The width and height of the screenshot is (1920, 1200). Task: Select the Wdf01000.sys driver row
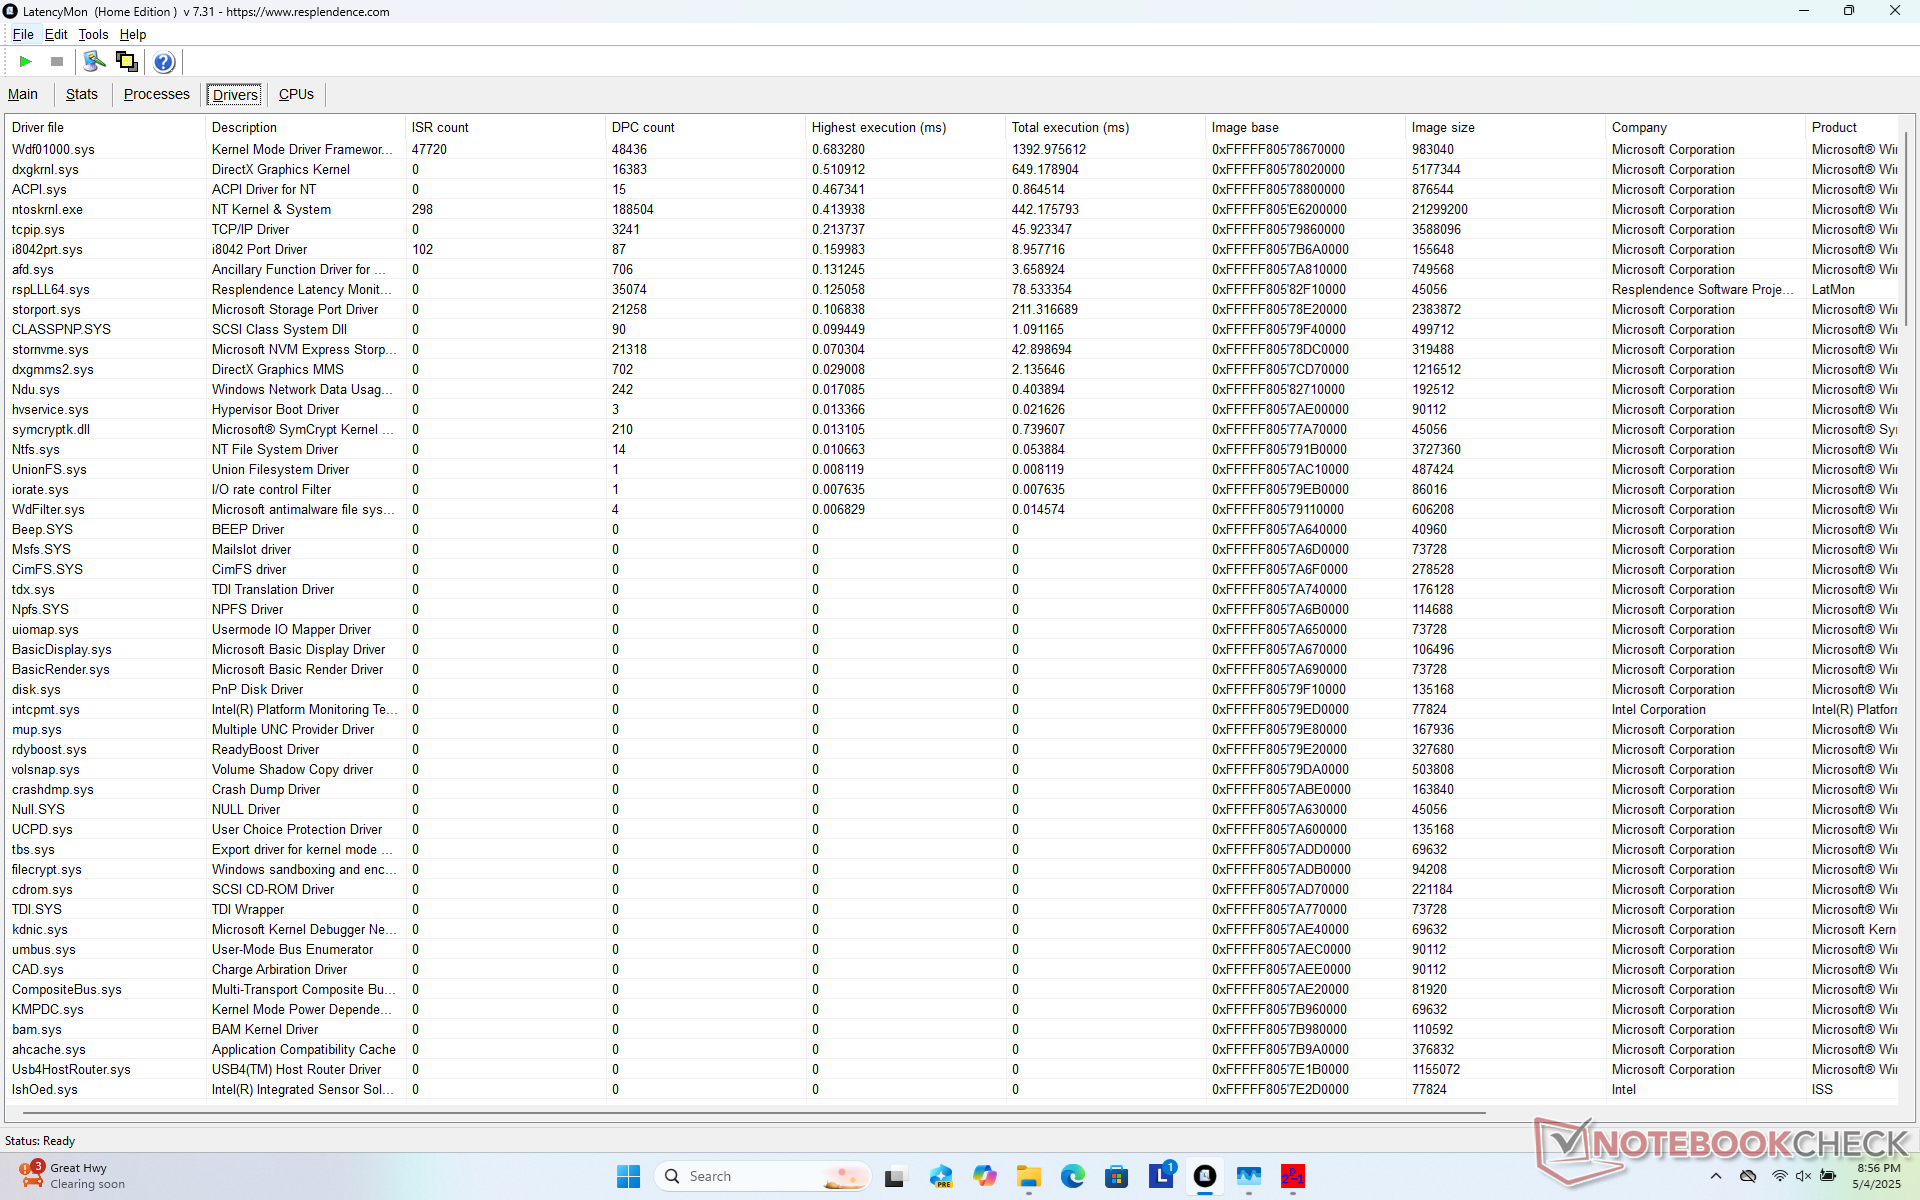coord(952,149)
